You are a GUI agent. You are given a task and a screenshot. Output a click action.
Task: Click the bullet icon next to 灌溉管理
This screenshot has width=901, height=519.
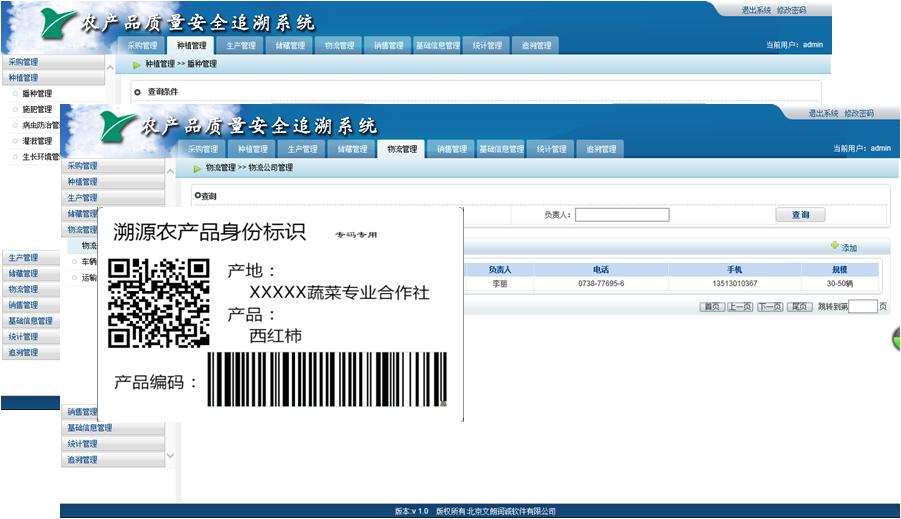[x=16, y=141]
